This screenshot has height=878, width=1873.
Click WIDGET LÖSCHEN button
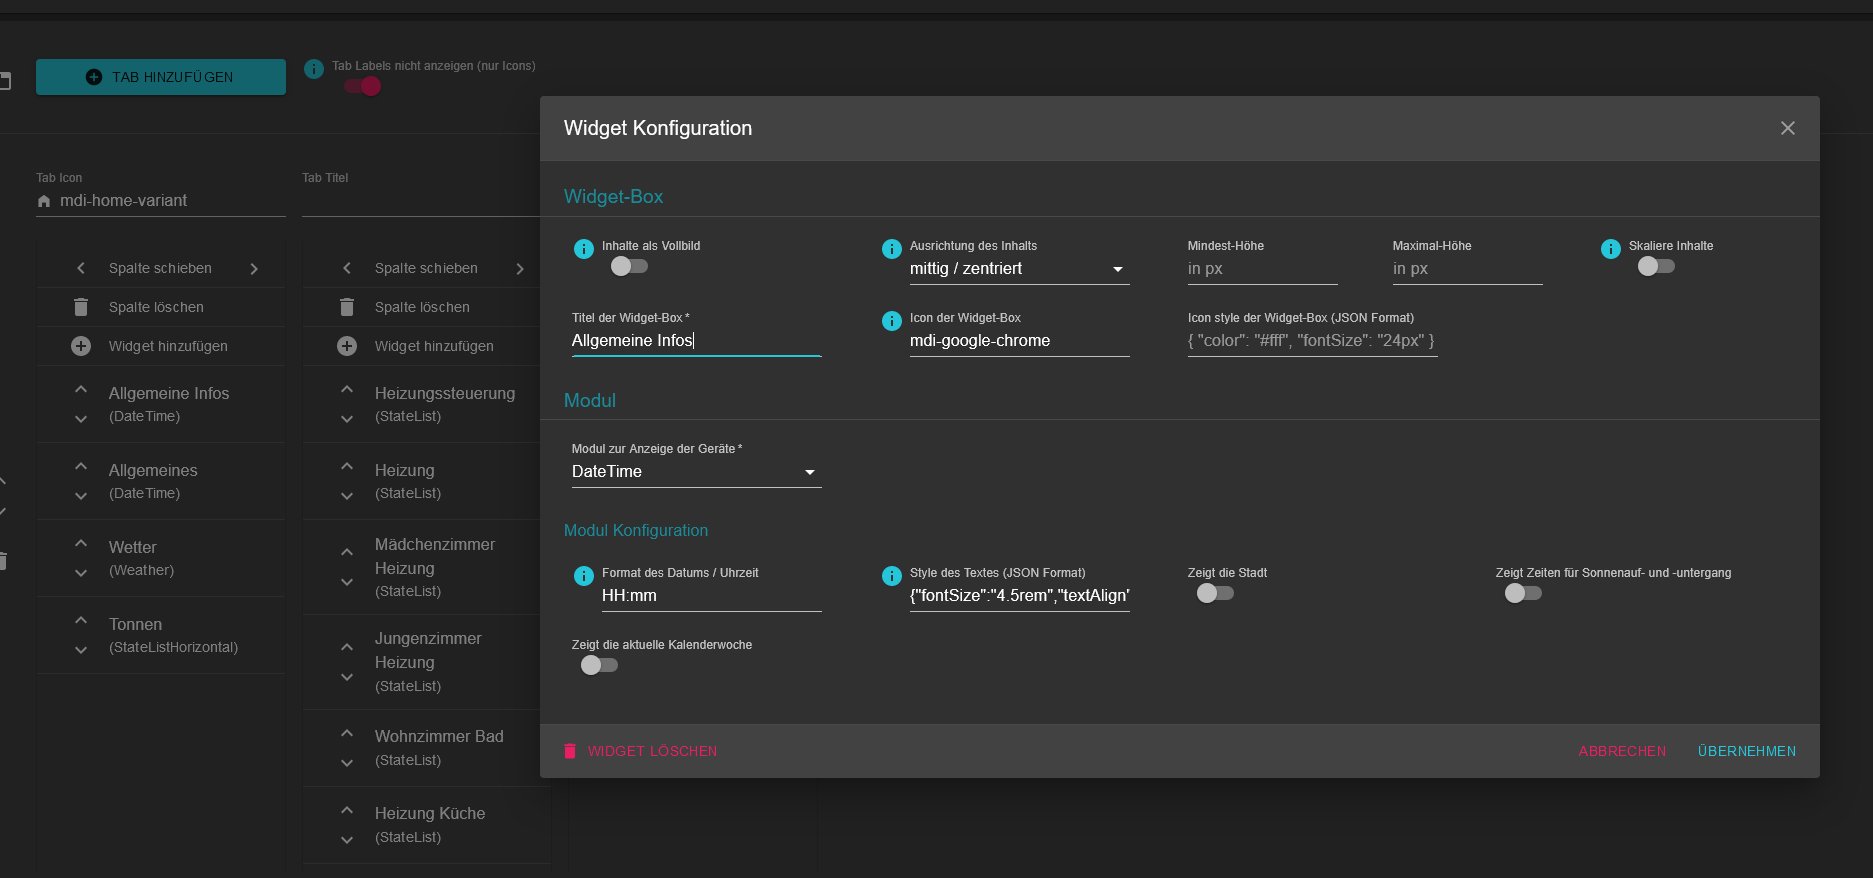pos(640,751)
